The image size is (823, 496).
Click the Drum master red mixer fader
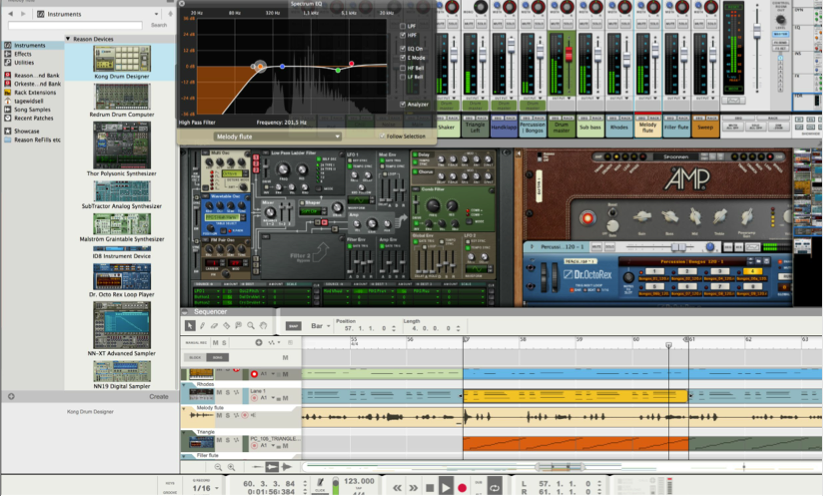point(568,54)
